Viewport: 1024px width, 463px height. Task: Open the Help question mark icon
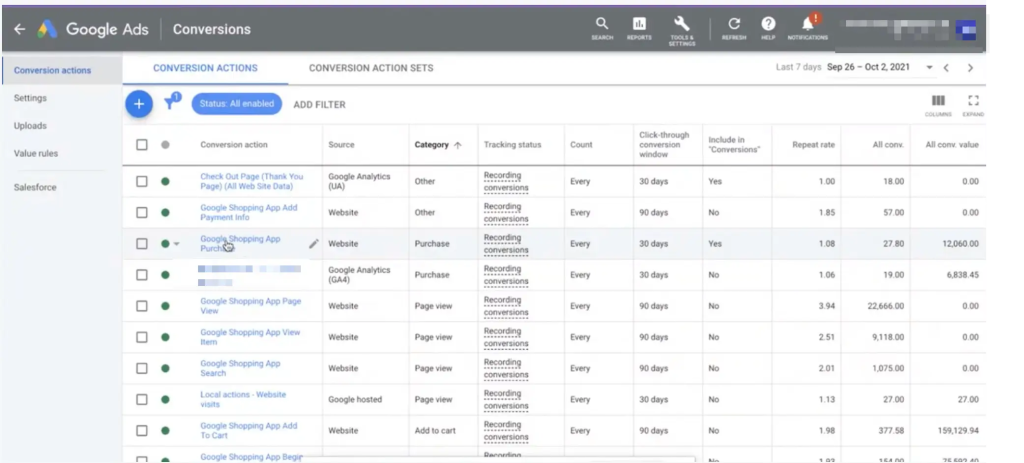768,24
